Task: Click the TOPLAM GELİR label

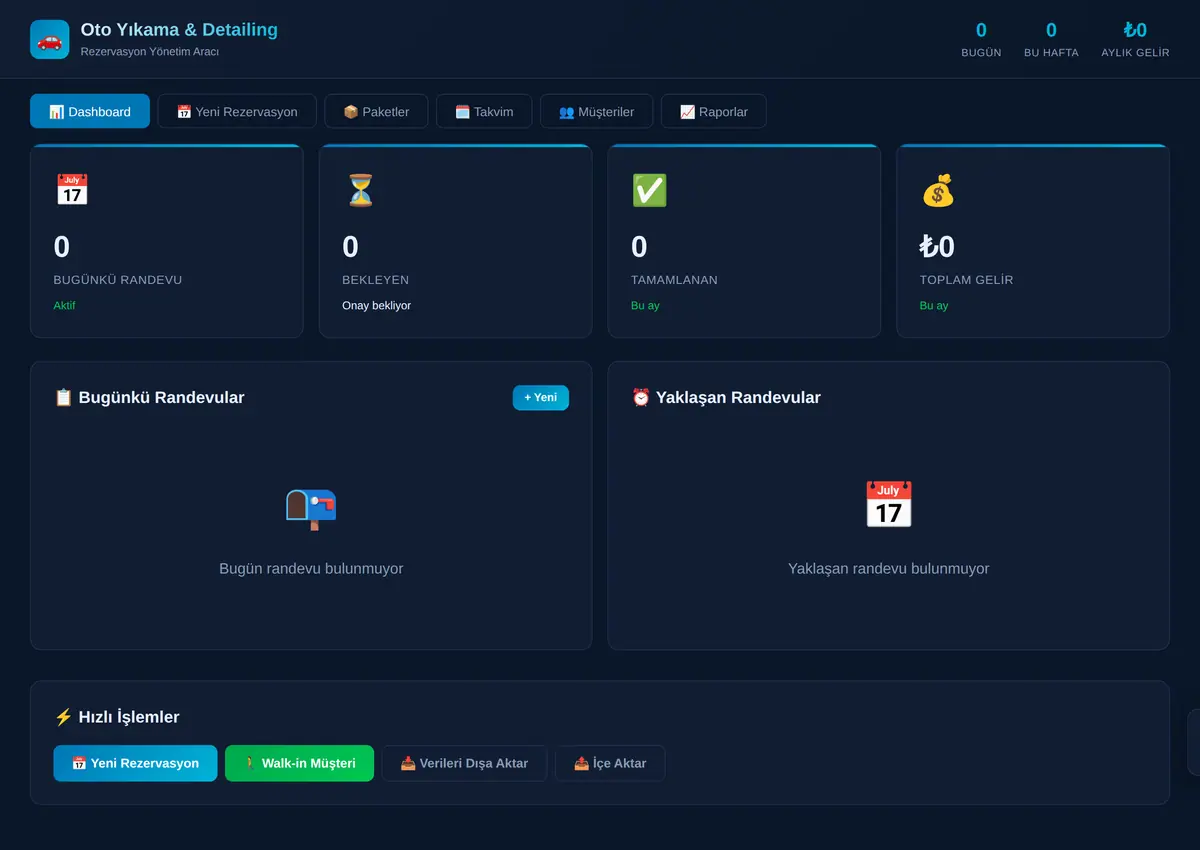Action: (x=966, y=280)
